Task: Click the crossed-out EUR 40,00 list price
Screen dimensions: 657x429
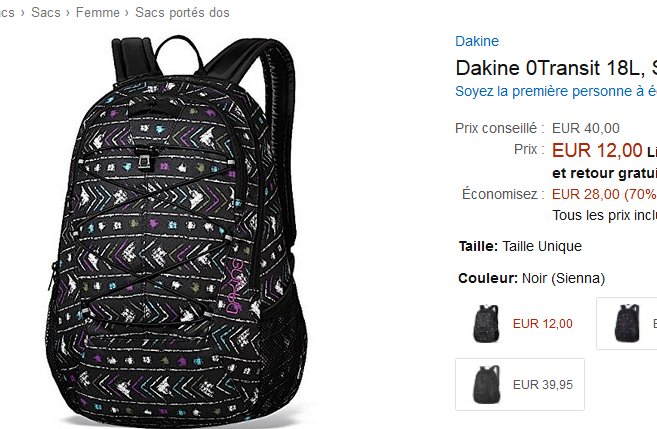Action: coord(586,128)
